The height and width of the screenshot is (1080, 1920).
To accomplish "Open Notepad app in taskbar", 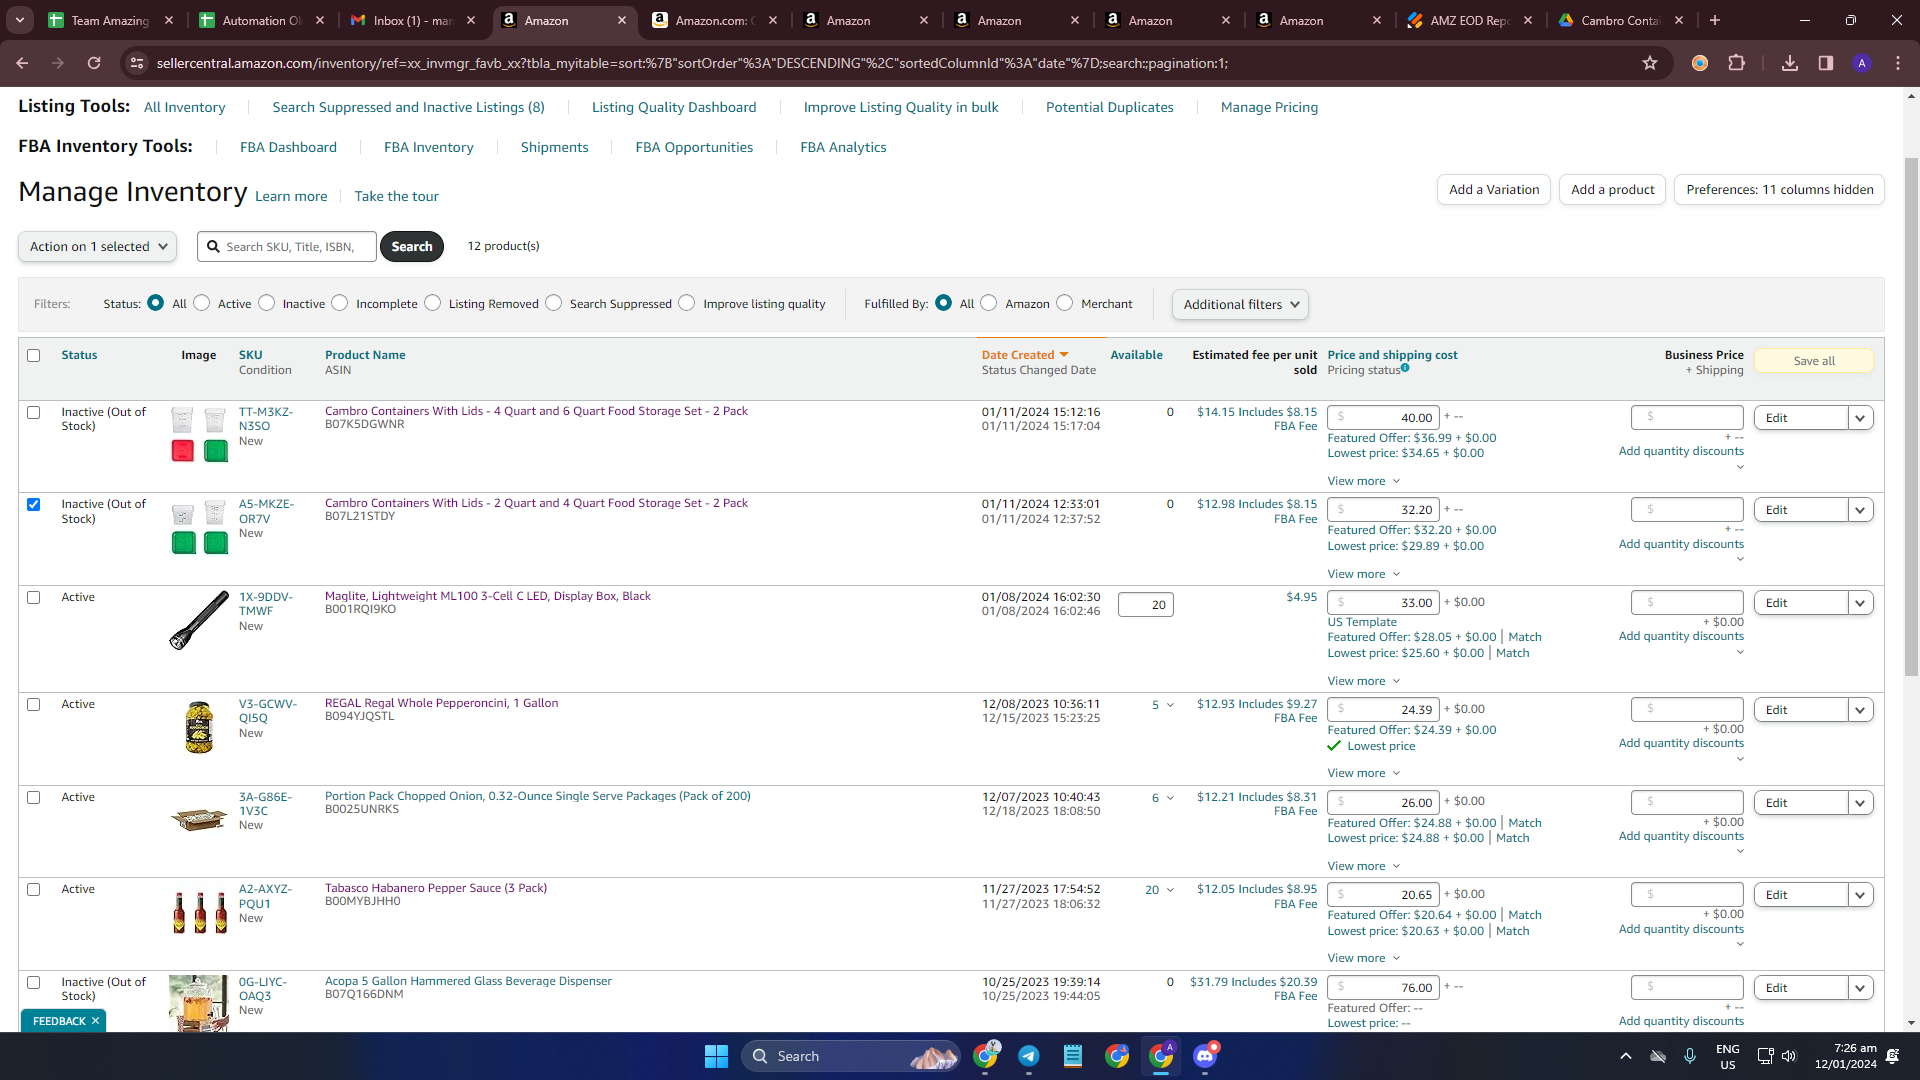I will click(1073, 1056).
